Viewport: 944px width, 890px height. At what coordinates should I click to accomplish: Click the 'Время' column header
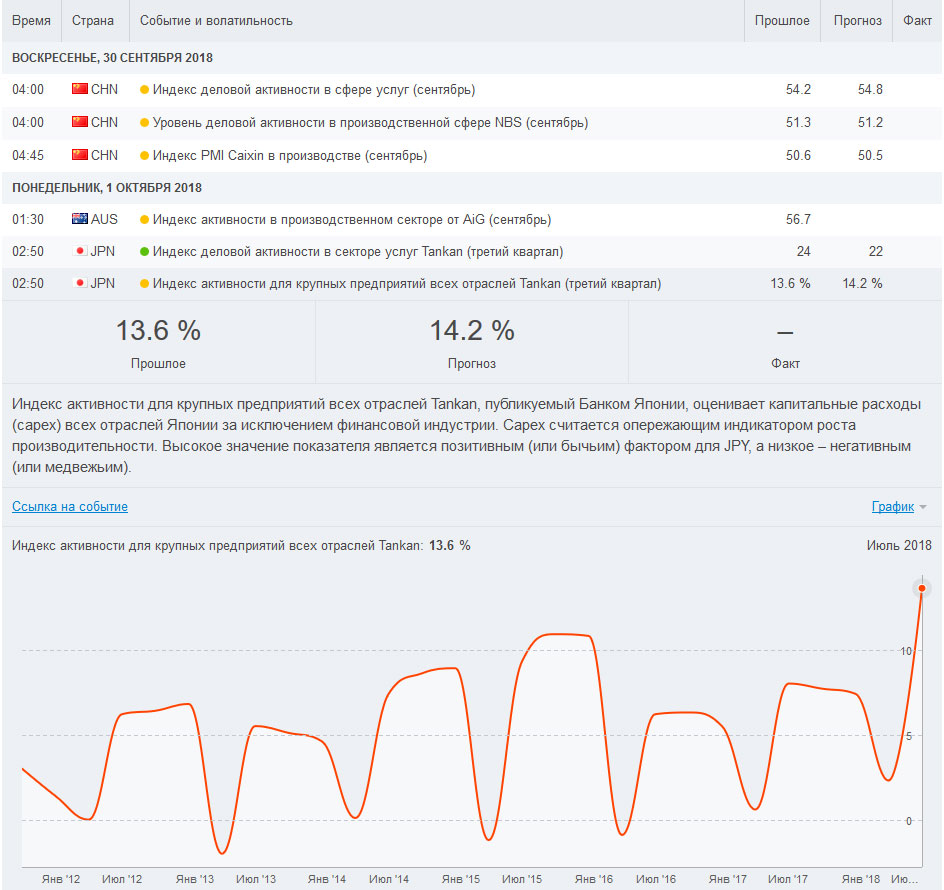pos(30,21)
